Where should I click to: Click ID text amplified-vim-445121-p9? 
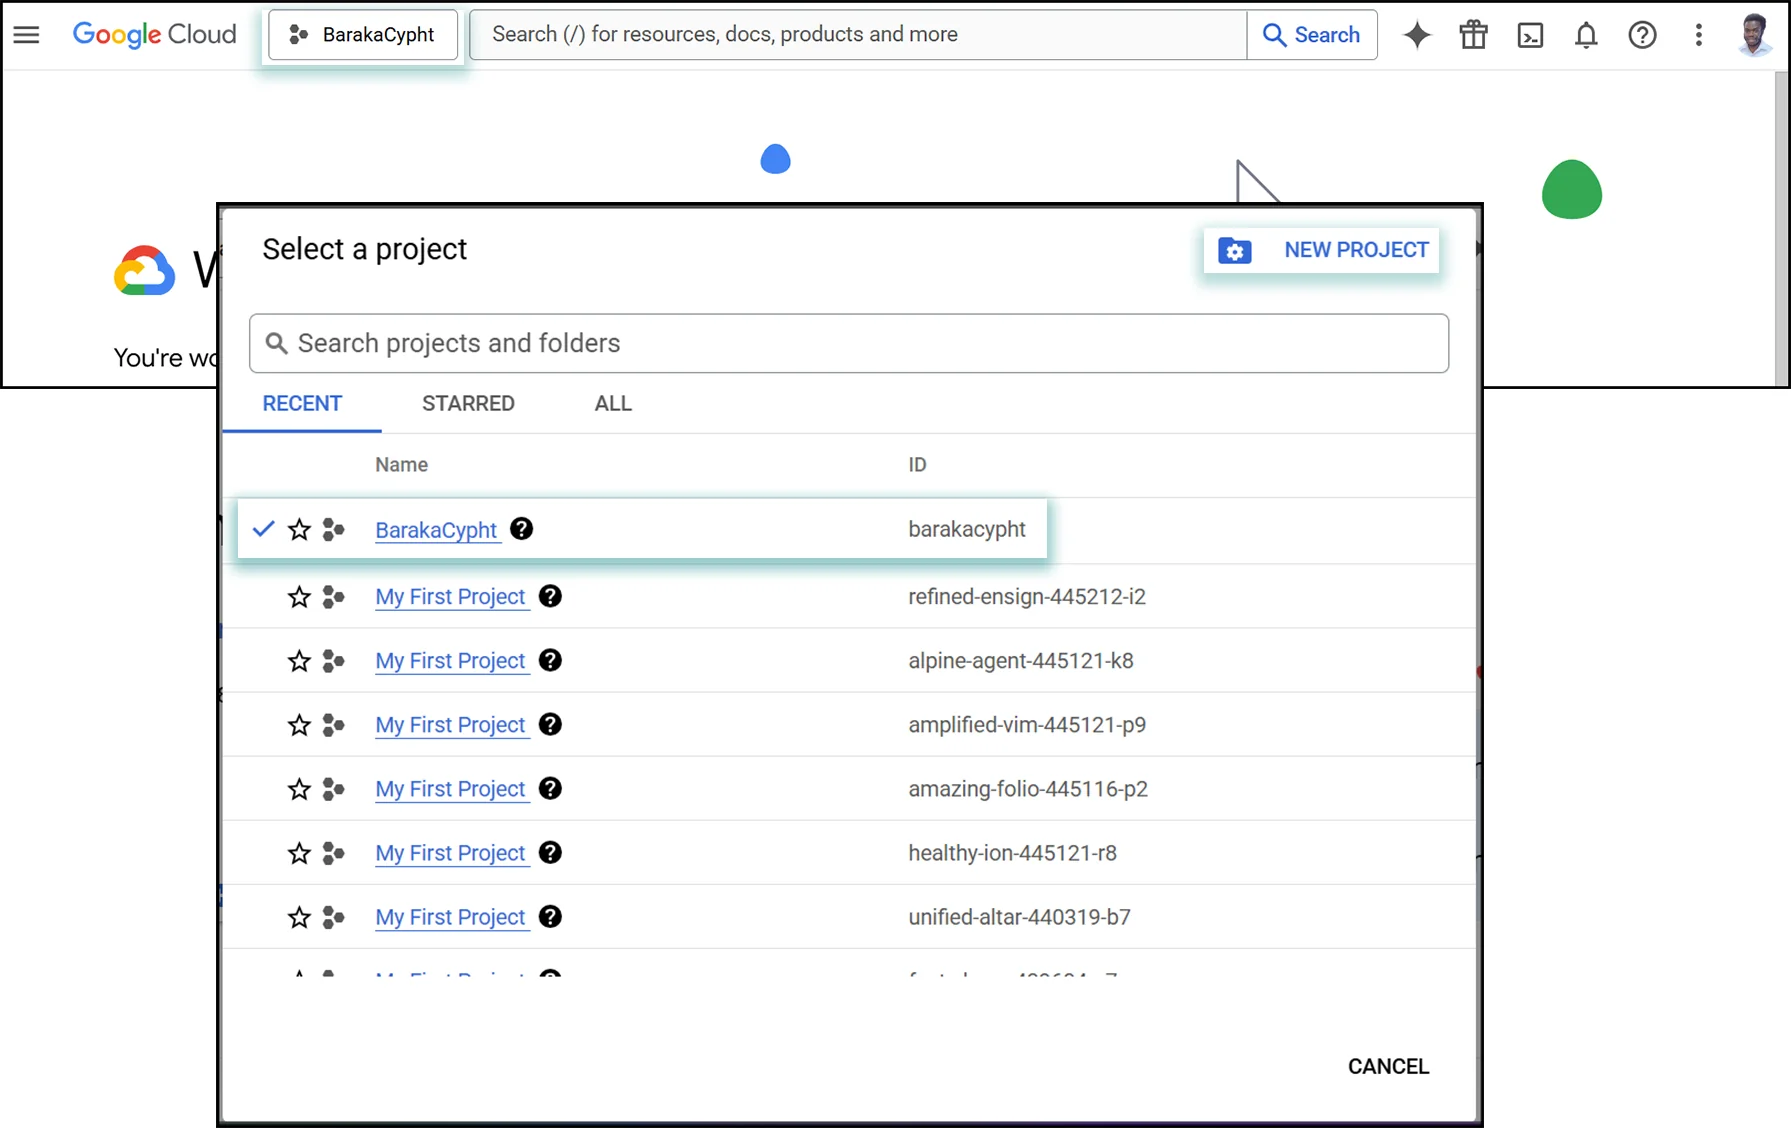[1027, 725]
